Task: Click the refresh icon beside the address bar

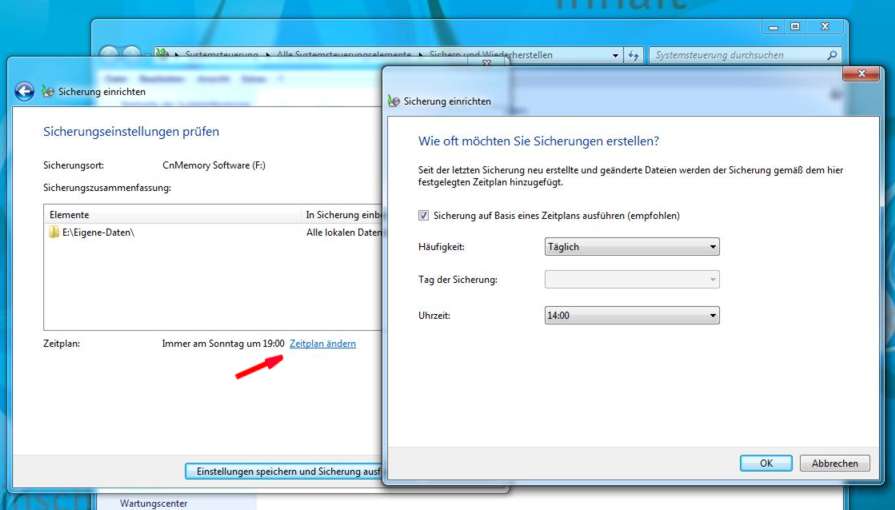Action: [633, 55]
